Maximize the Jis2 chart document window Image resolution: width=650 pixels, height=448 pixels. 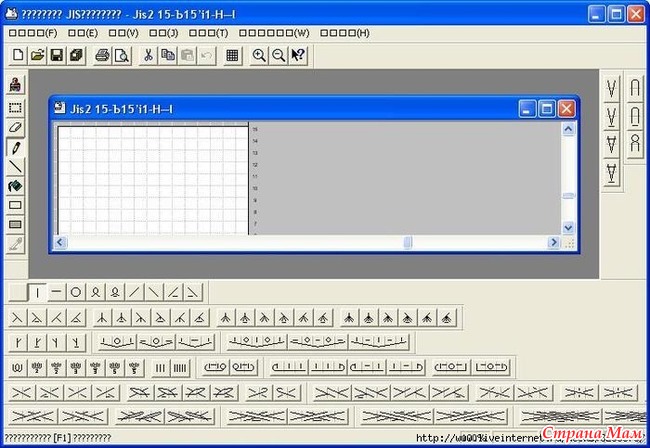(547, 109)
